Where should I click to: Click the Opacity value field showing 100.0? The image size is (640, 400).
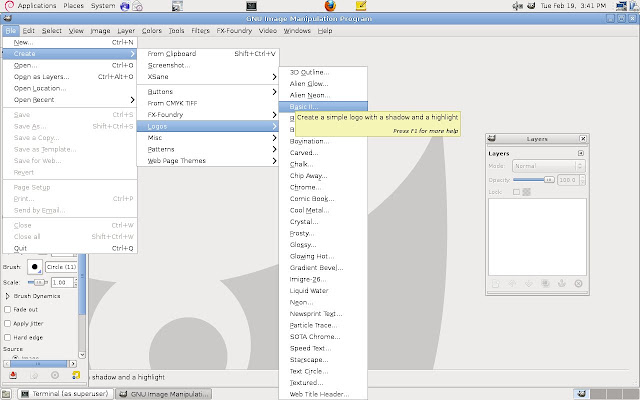(x=567, y=180)
